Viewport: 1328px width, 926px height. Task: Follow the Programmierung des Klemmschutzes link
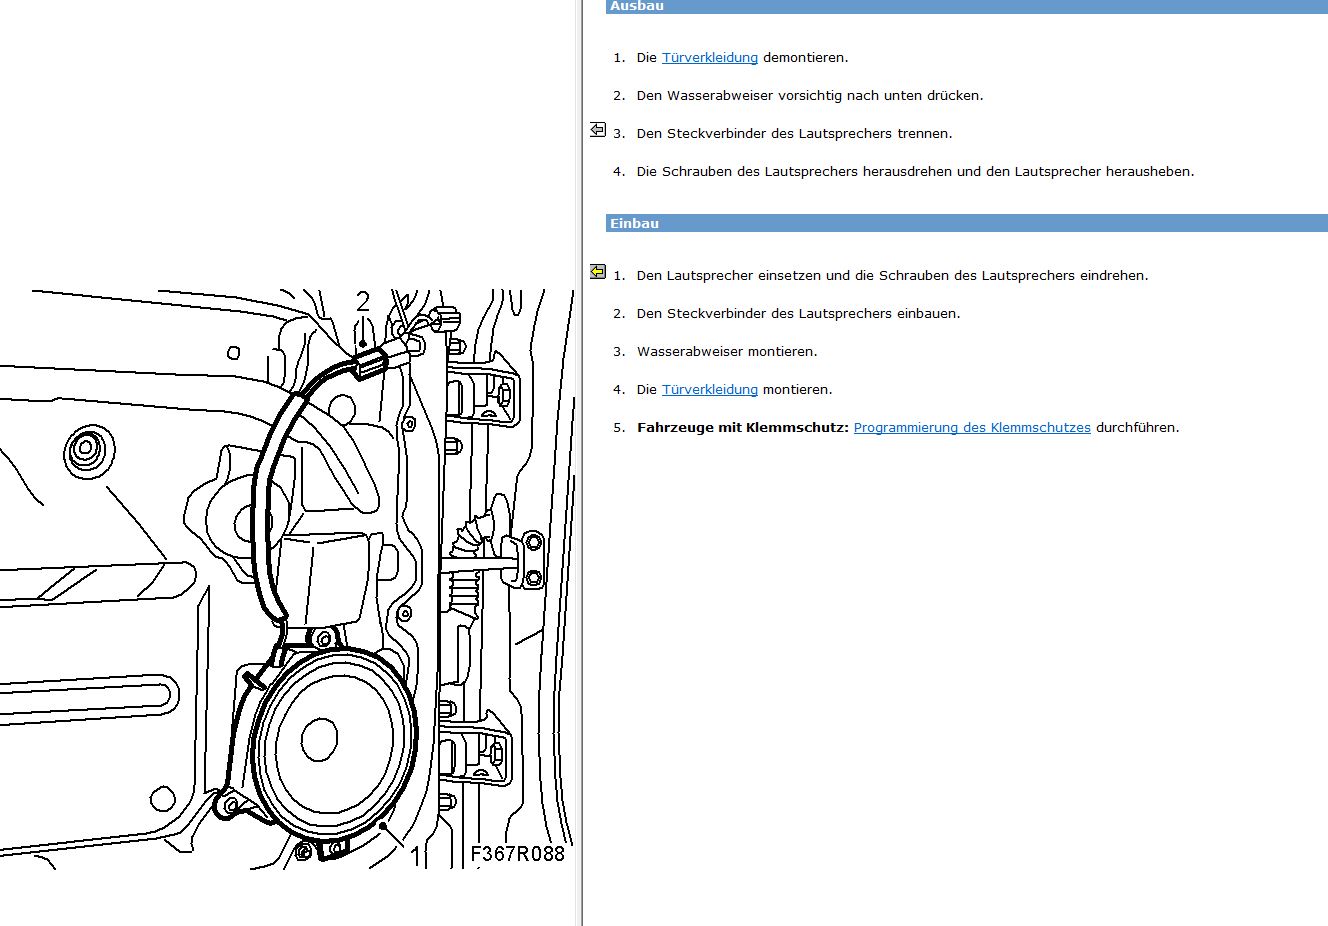(972, 428)
